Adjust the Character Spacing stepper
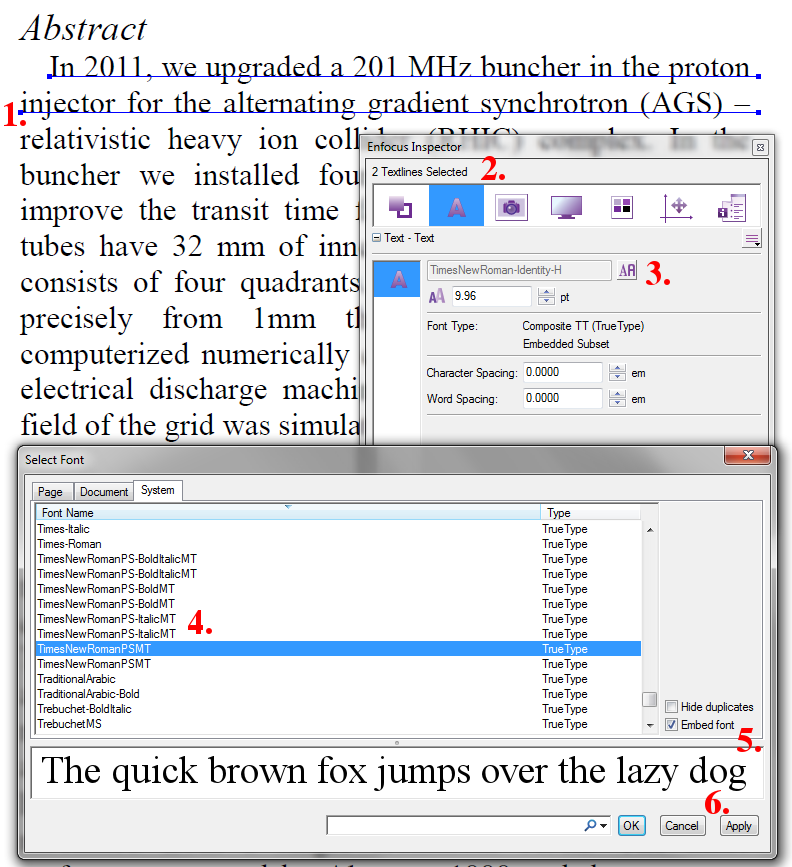Screen dimensions: 792x867 point(617,372)
